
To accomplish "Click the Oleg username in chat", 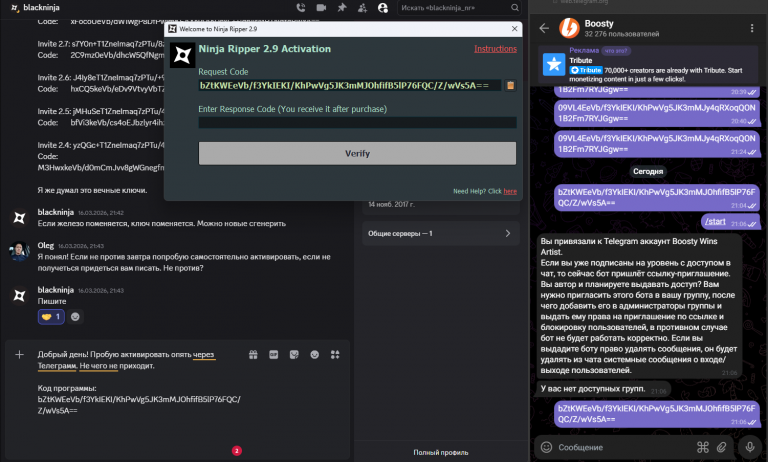I will pyautogui.click(x=46, y=245).
